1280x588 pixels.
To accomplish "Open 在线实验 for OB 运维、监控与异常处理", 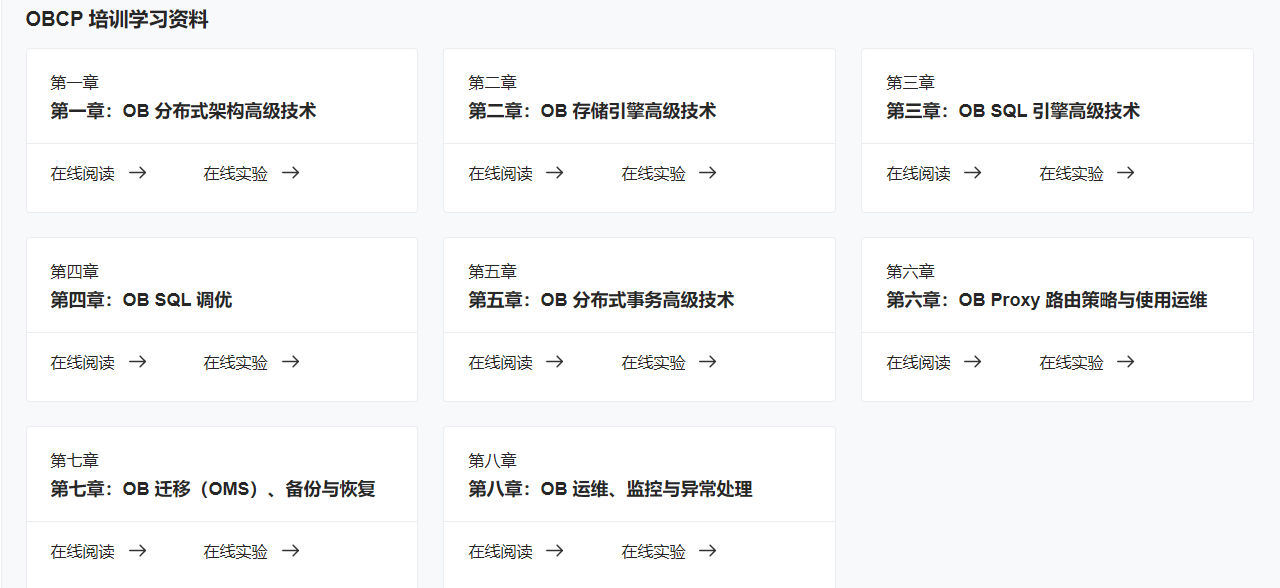I will (x=652, y=551).
